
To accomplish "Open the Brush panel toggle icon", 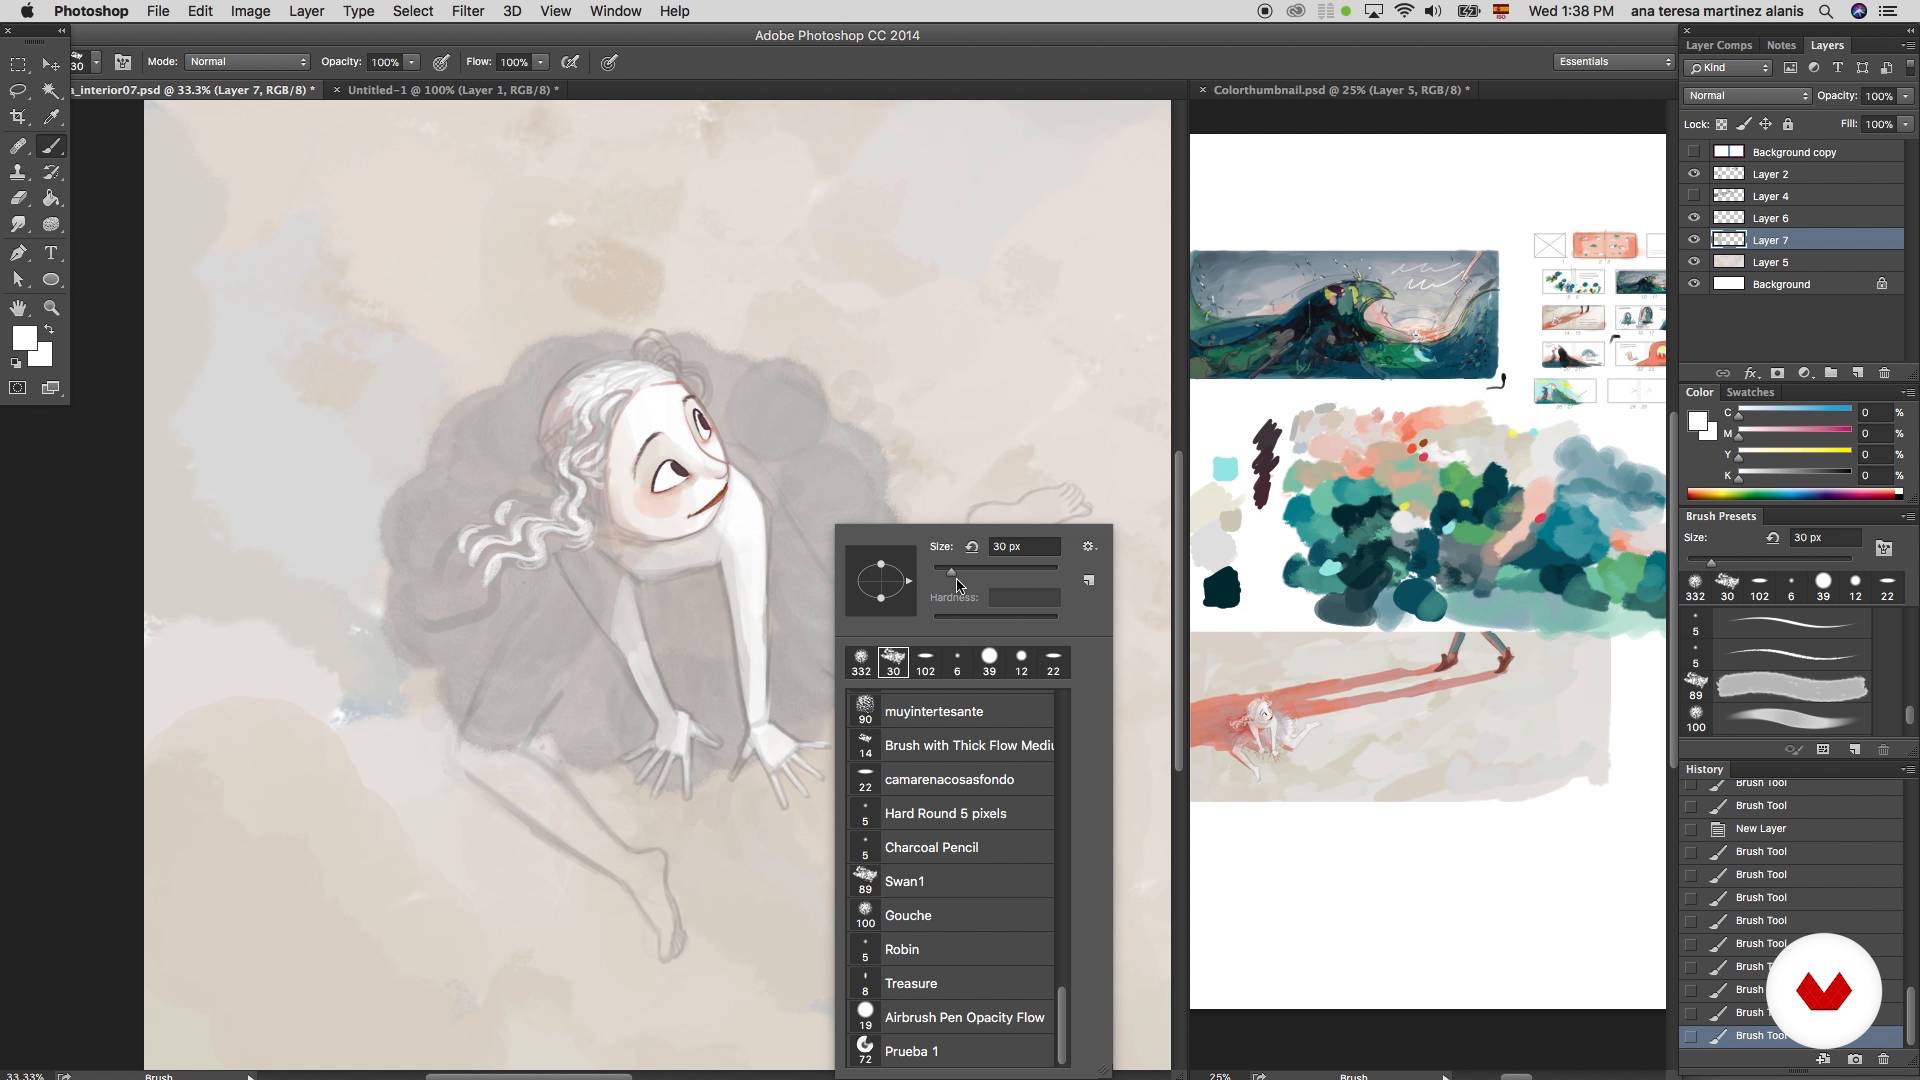I will click(x=123, y=62).
